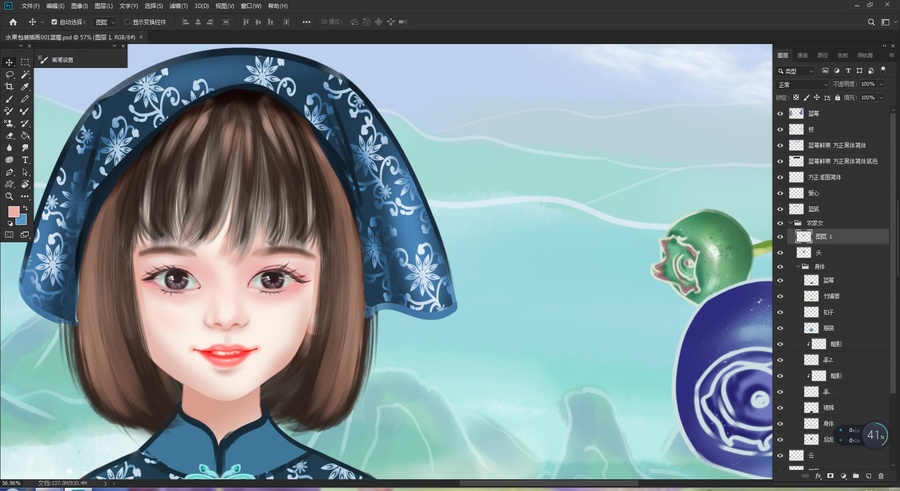This screenshot has height=491, width=900.
Task: Open the 不透明度 opacity dropdown arrow
Action: point(881,84)
